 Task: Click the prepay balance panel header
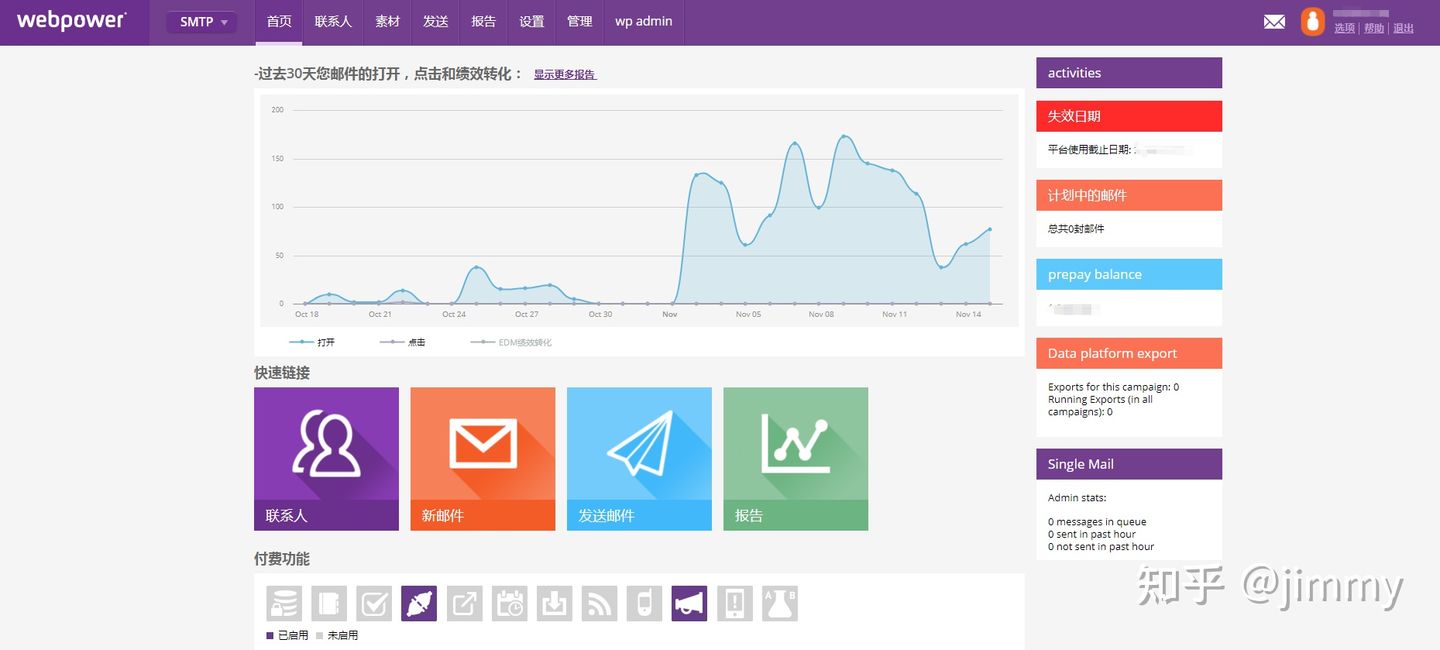(1129, 274)
